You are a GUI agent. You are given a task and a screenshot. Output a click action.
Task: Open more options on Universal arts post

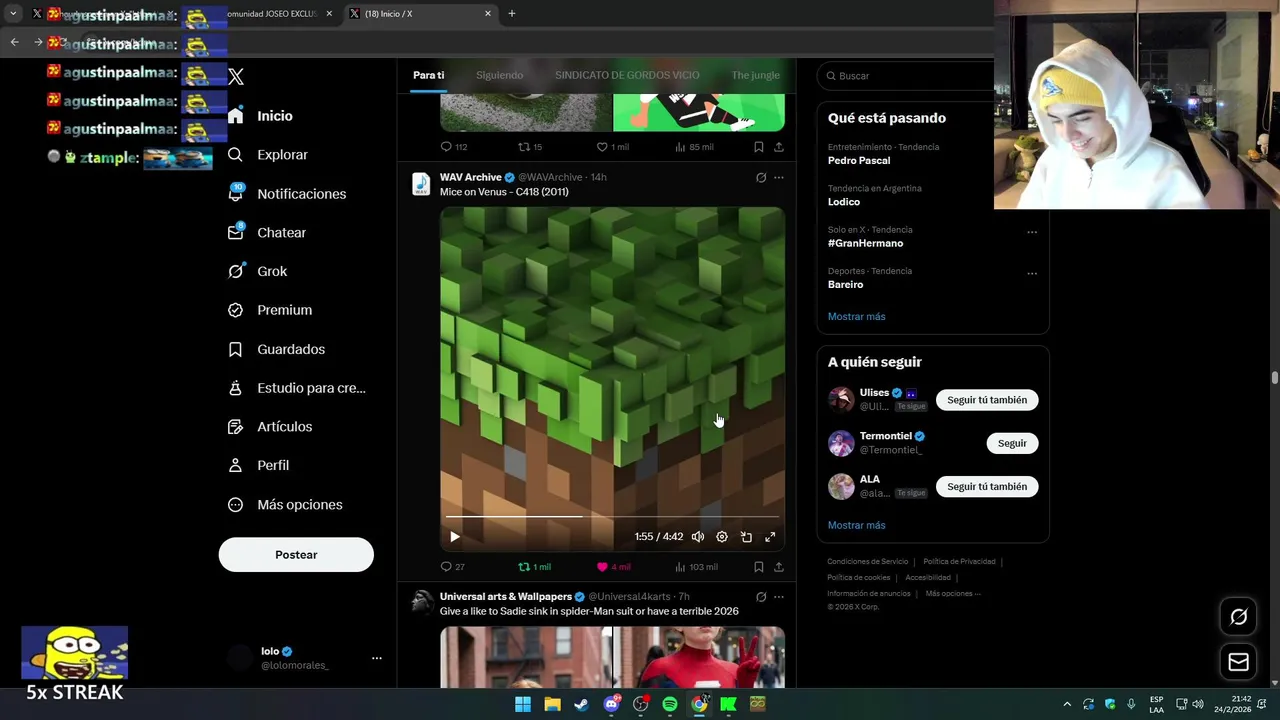pos(779,597)
